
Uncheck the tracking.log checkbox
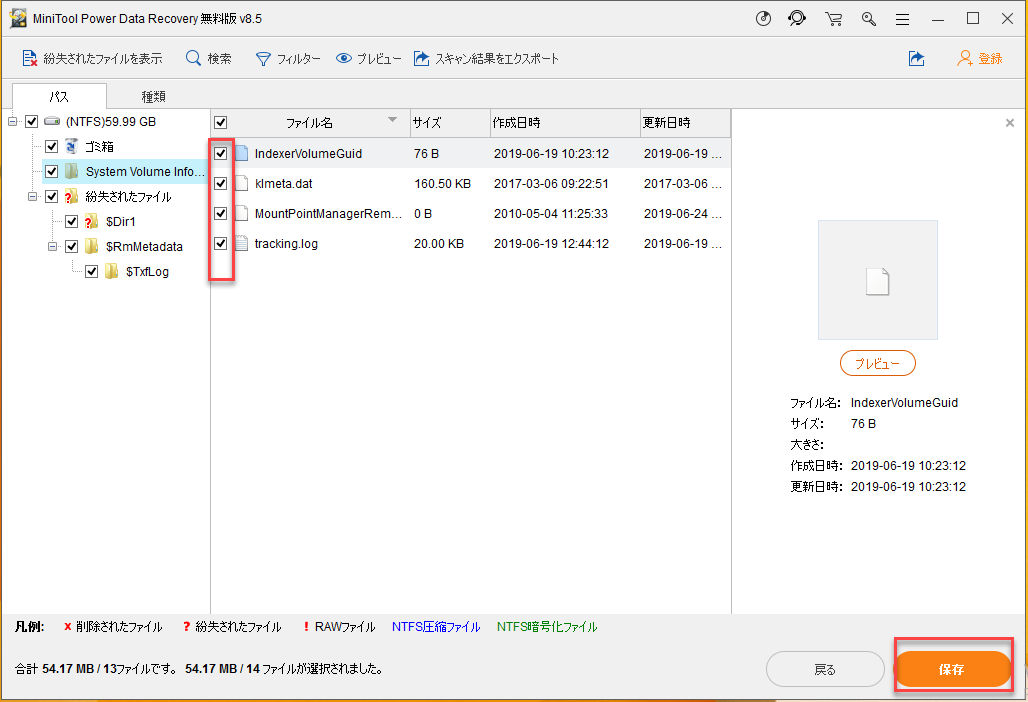(221, 244)
